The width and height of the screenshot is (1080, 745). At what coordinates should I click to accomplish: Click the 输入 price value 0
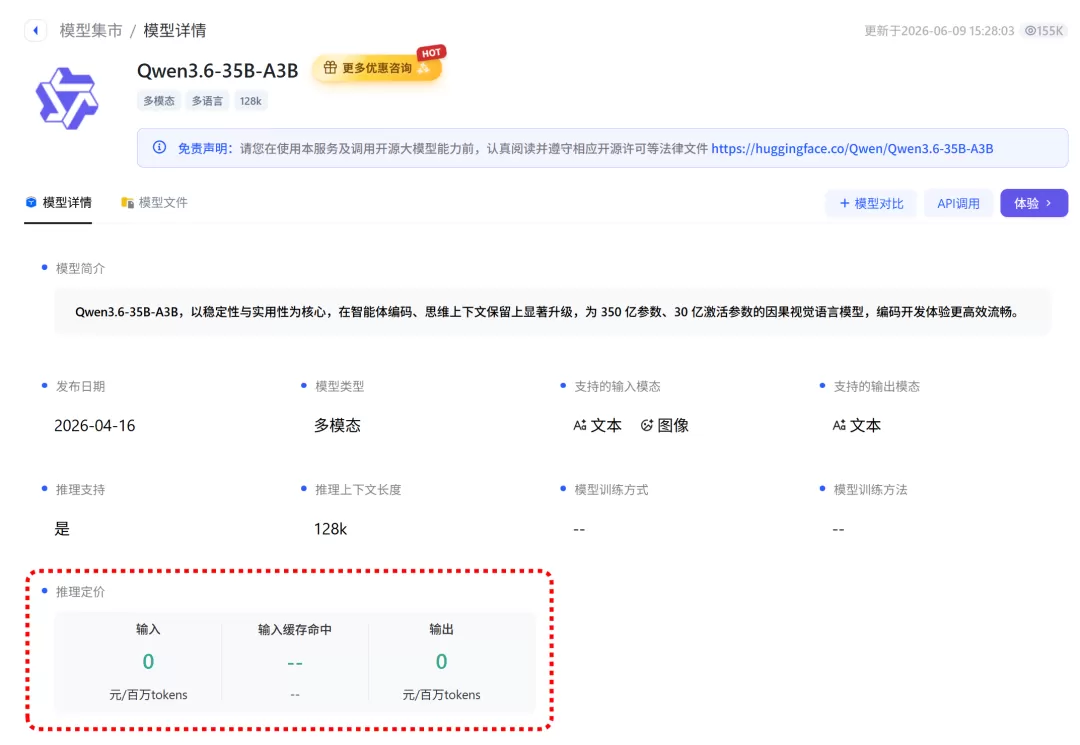pos(148,662)
